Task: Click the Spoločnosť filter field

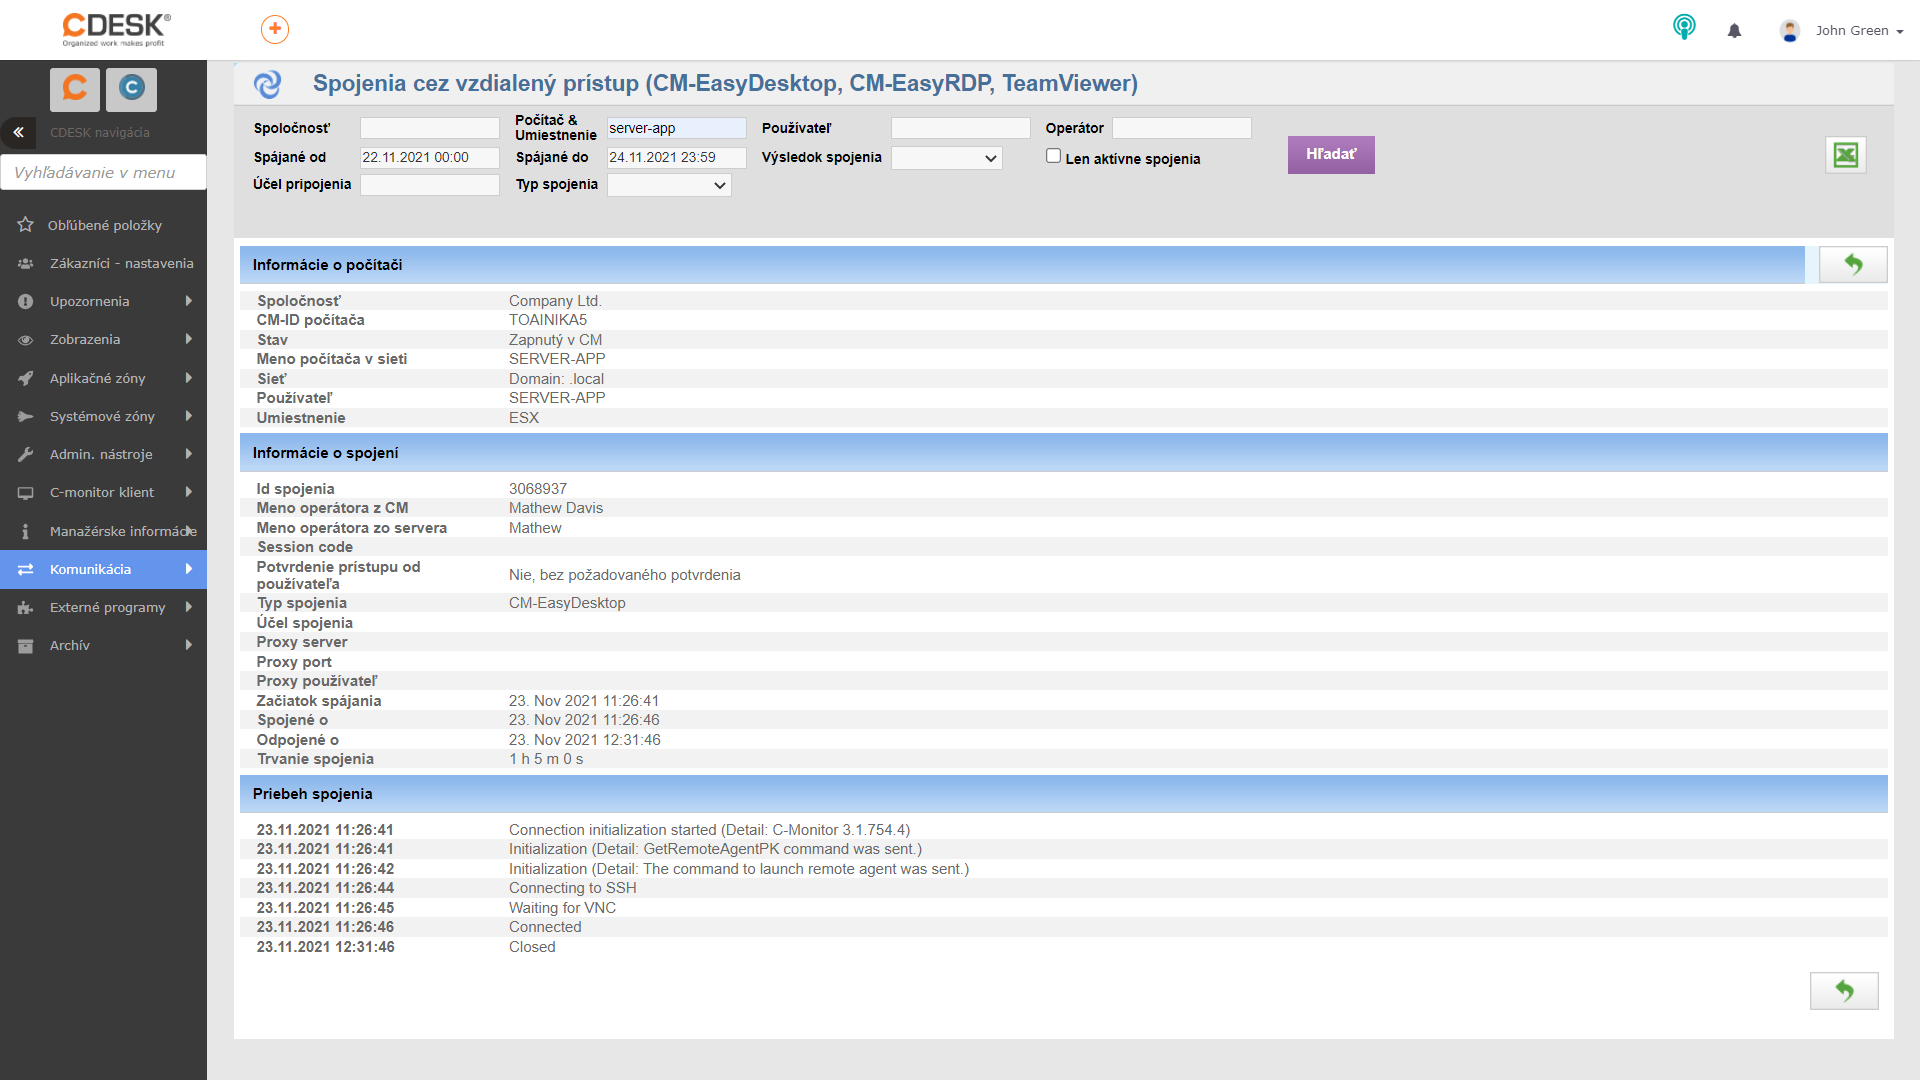Action: (x=430, y=128)
